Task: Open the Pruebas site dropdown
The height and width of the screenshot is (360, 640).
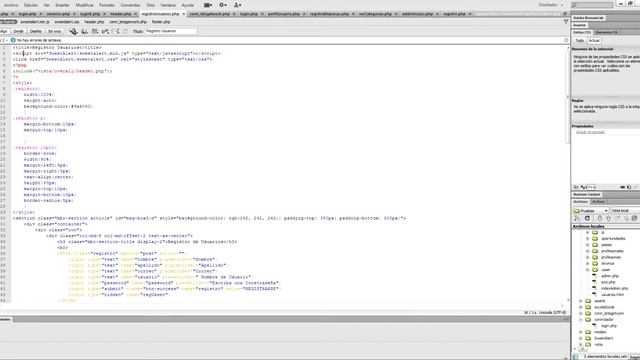Action: [x=591, y=211]
